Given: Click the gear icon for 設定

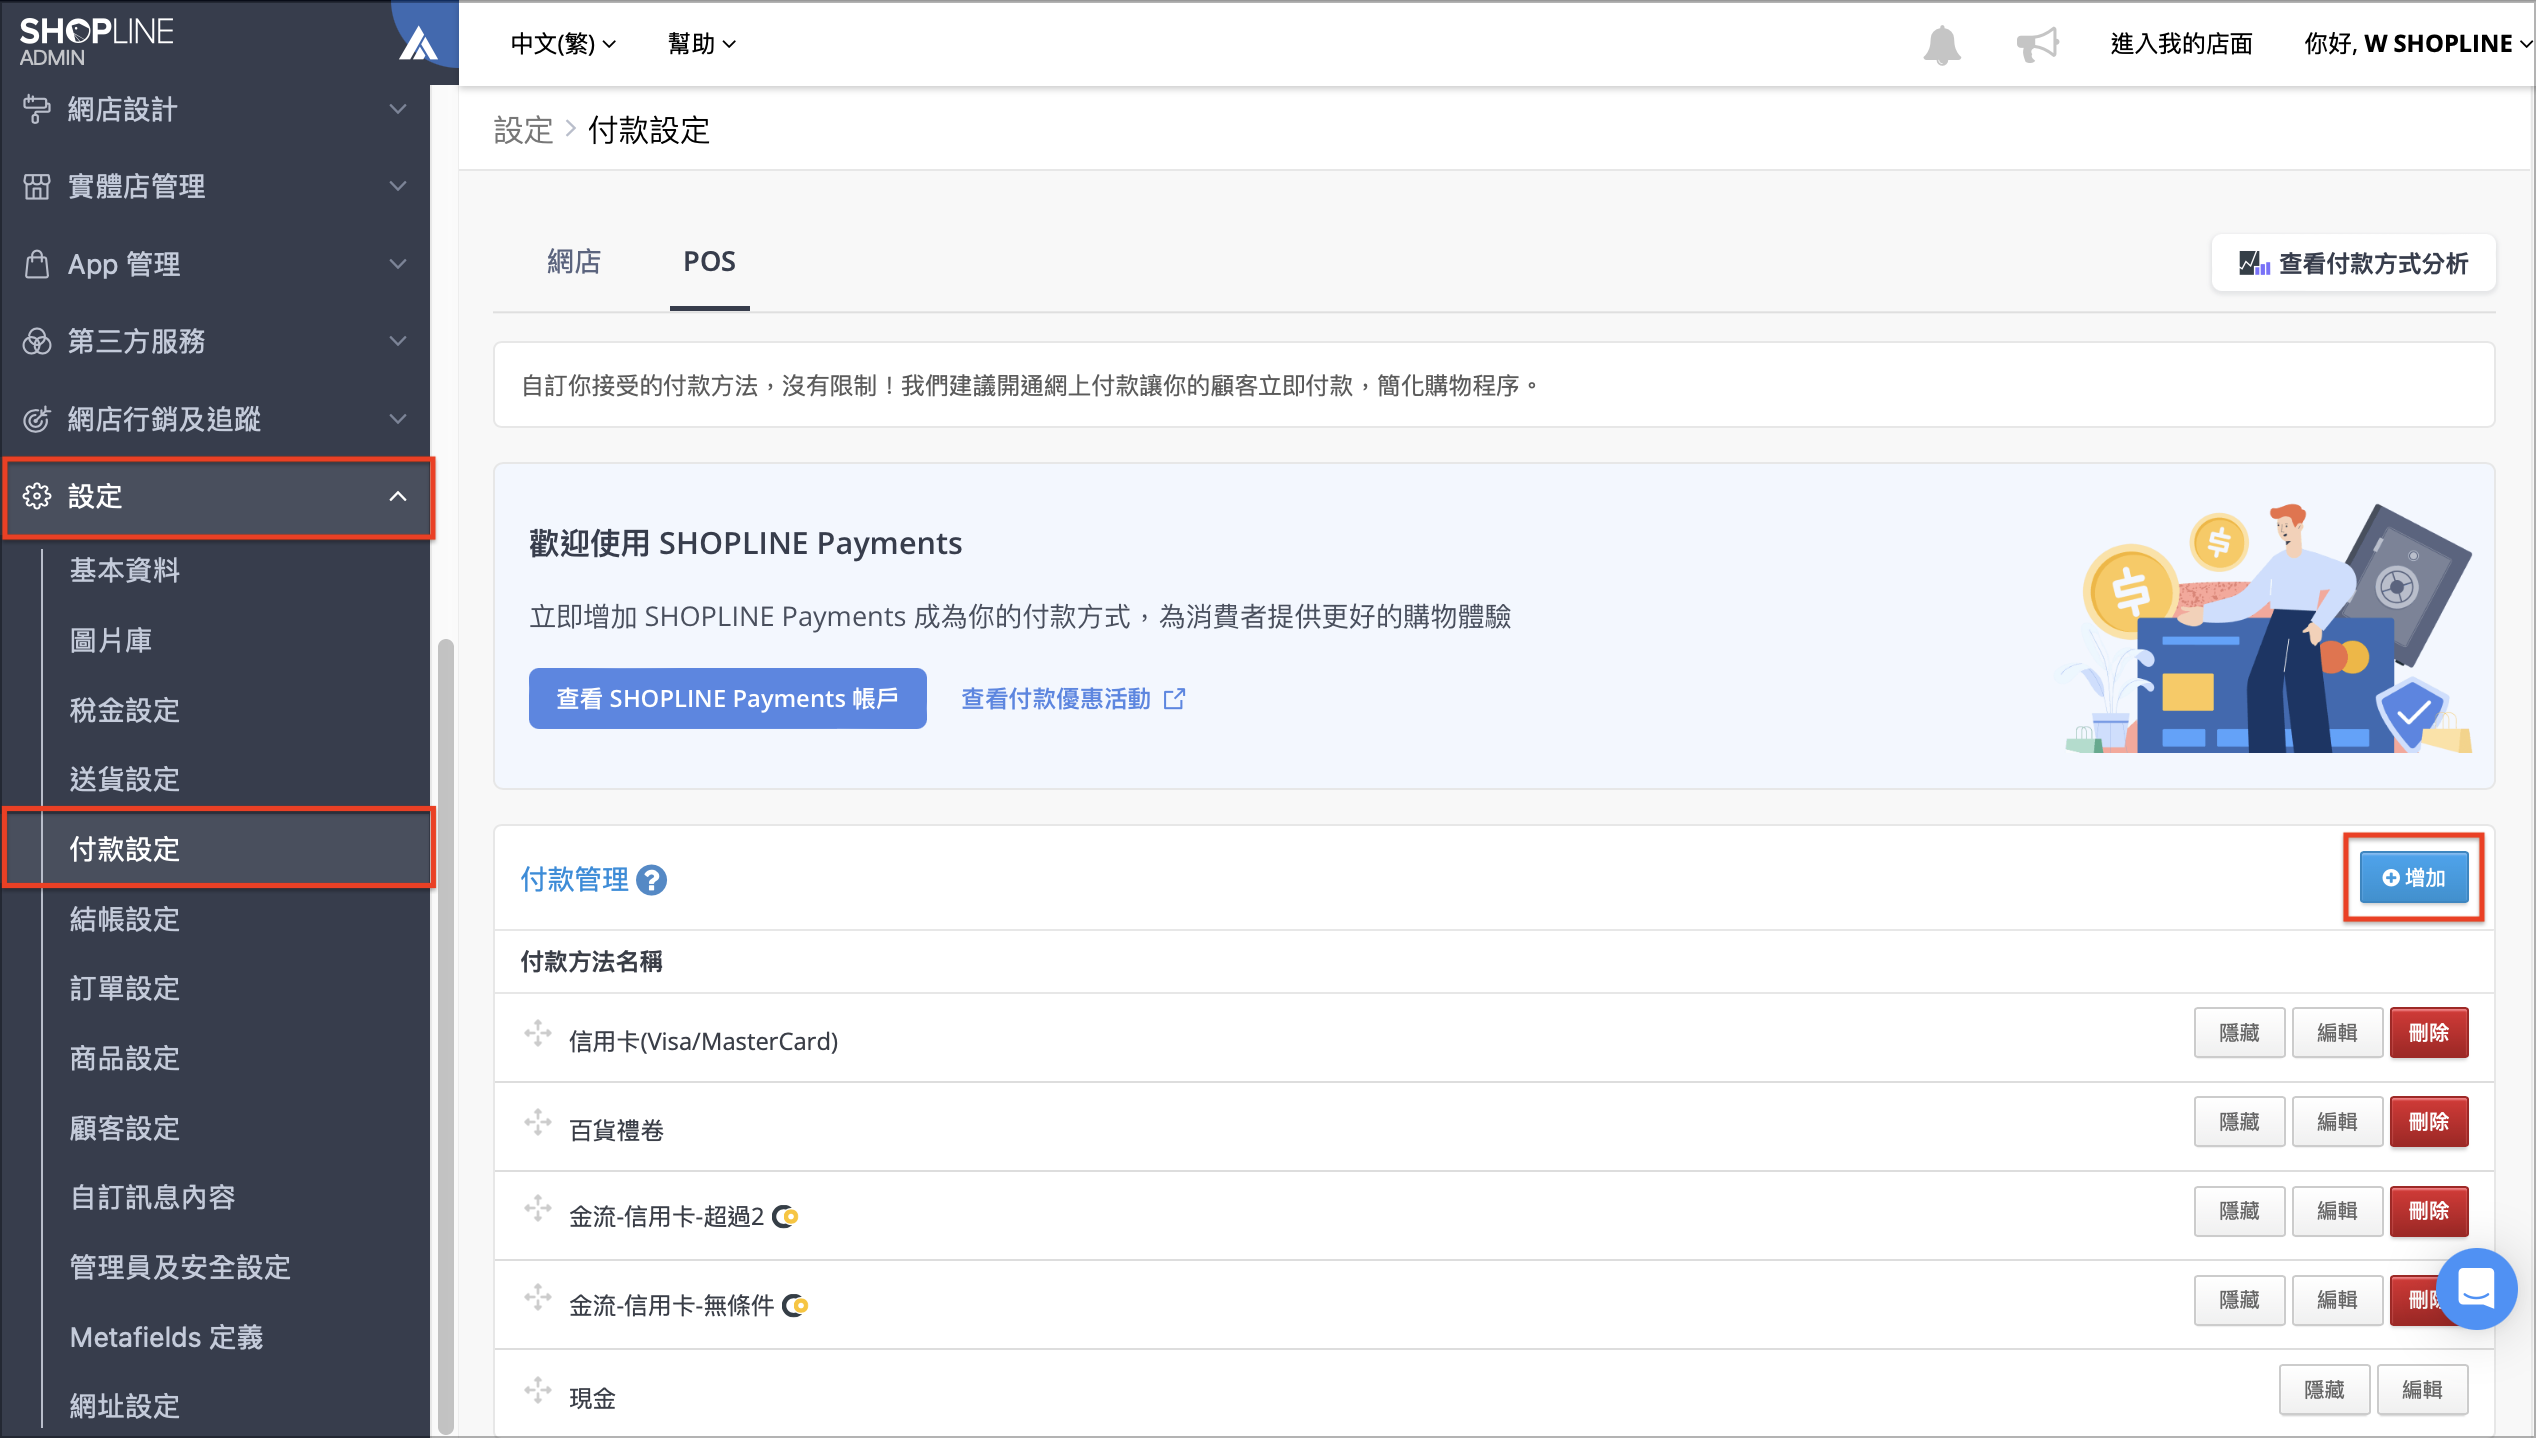Looking at the screenshot, I should click(x=36, y=496).
